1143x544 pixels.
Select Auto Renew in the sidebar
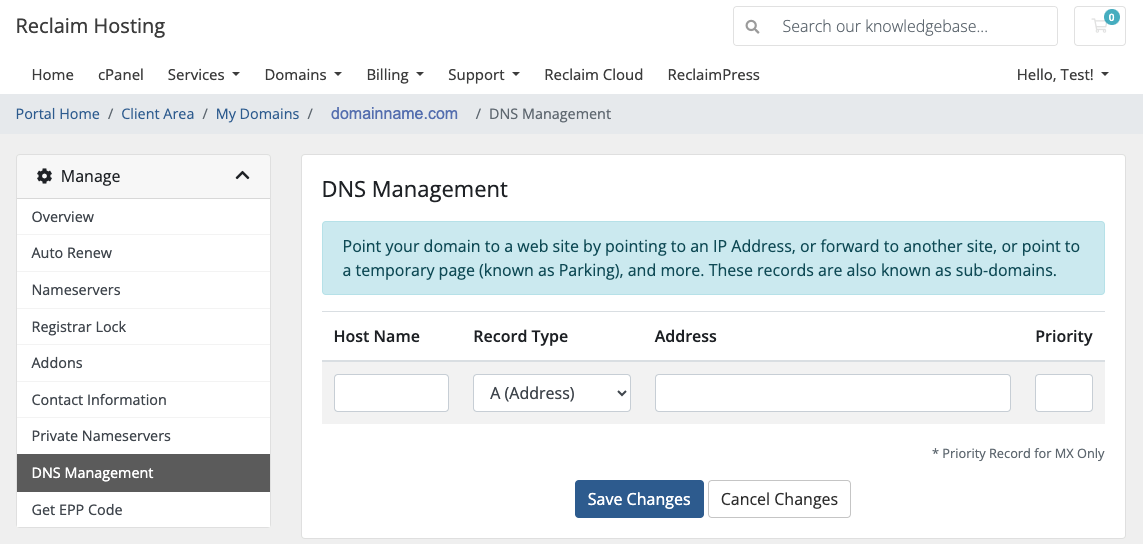[x=144, y=253]
